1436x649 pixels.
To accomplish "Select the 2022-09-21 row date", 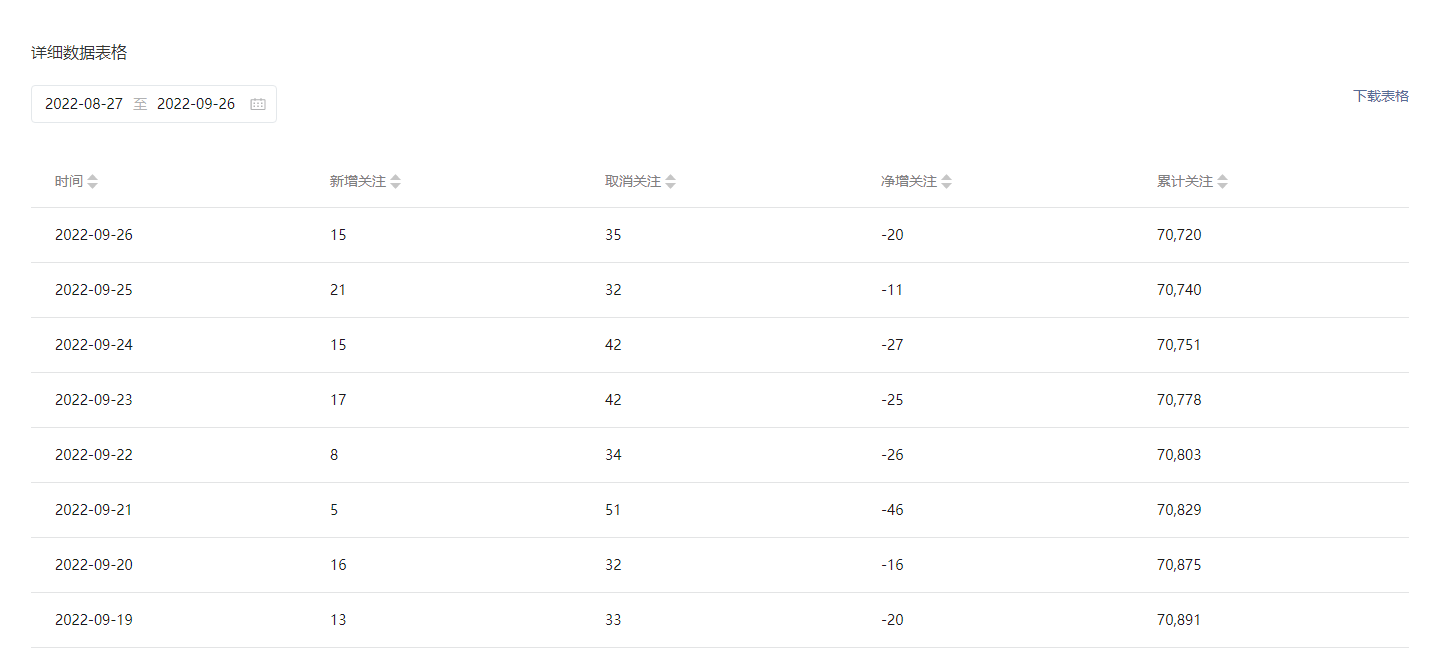I will [94, 510].
